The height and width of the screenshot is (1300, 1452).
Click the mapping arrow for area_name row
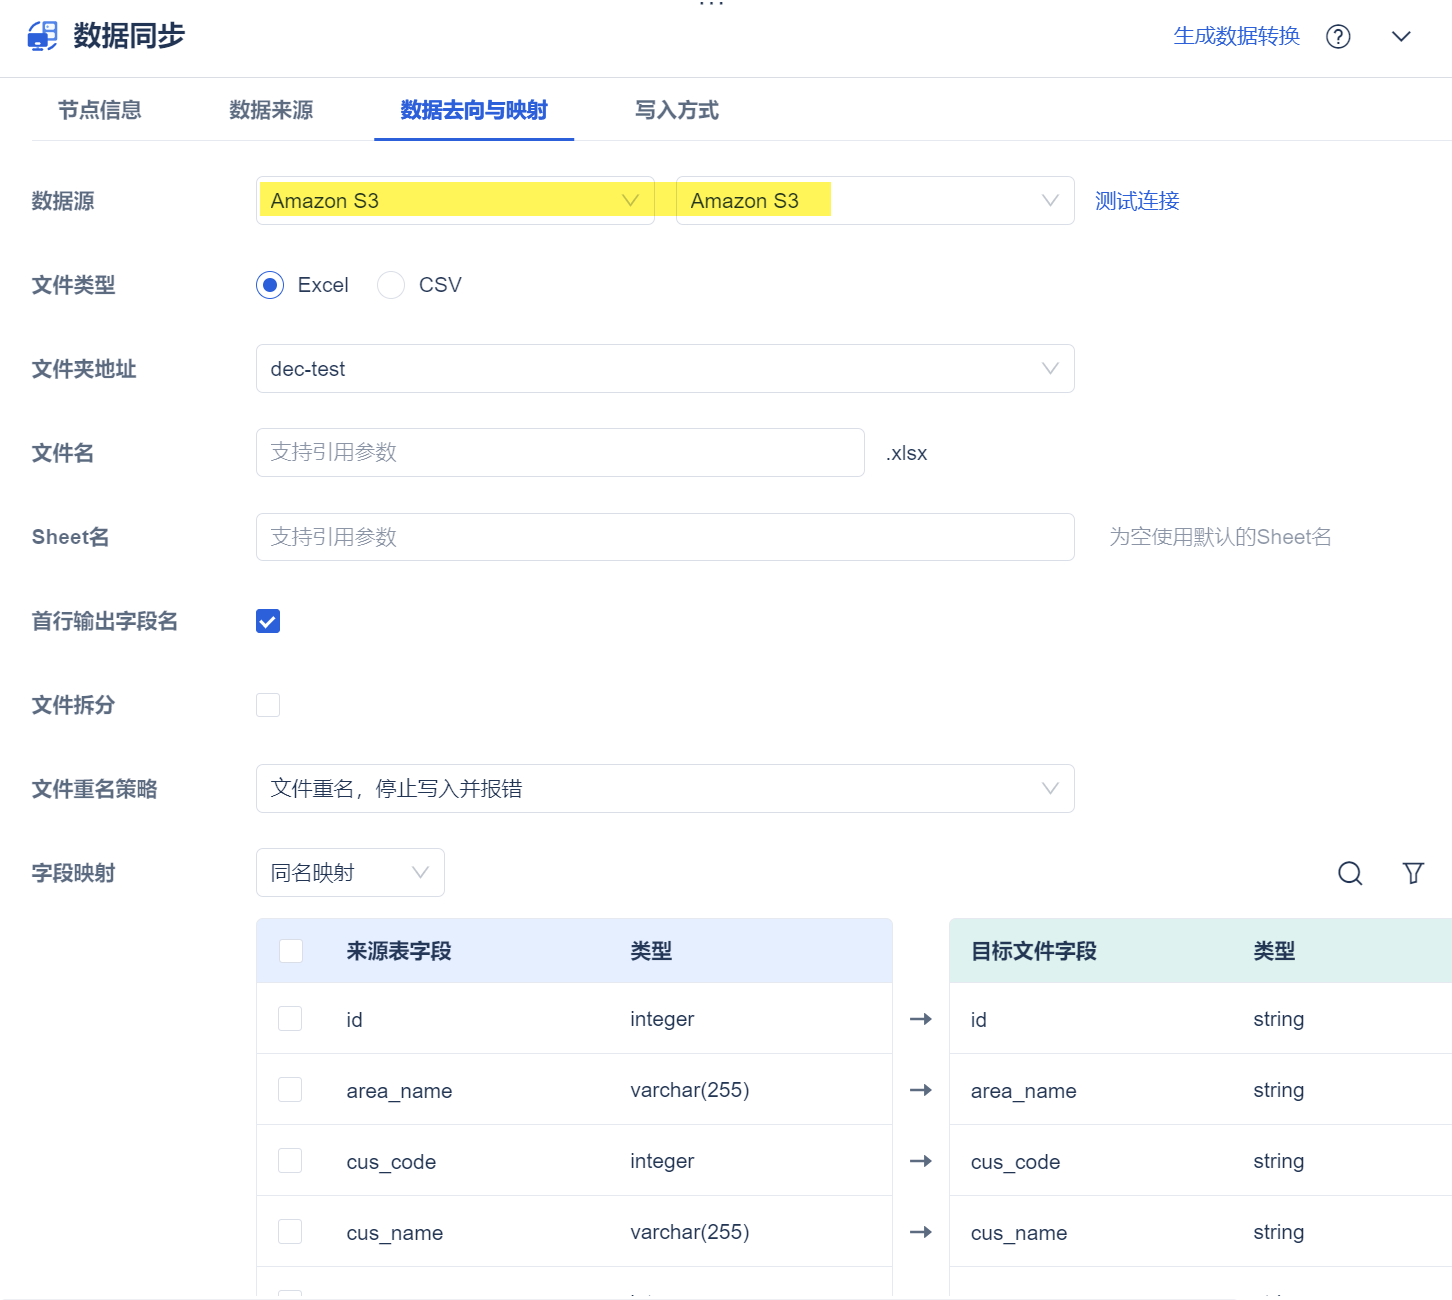click(x=921, y=1090)
